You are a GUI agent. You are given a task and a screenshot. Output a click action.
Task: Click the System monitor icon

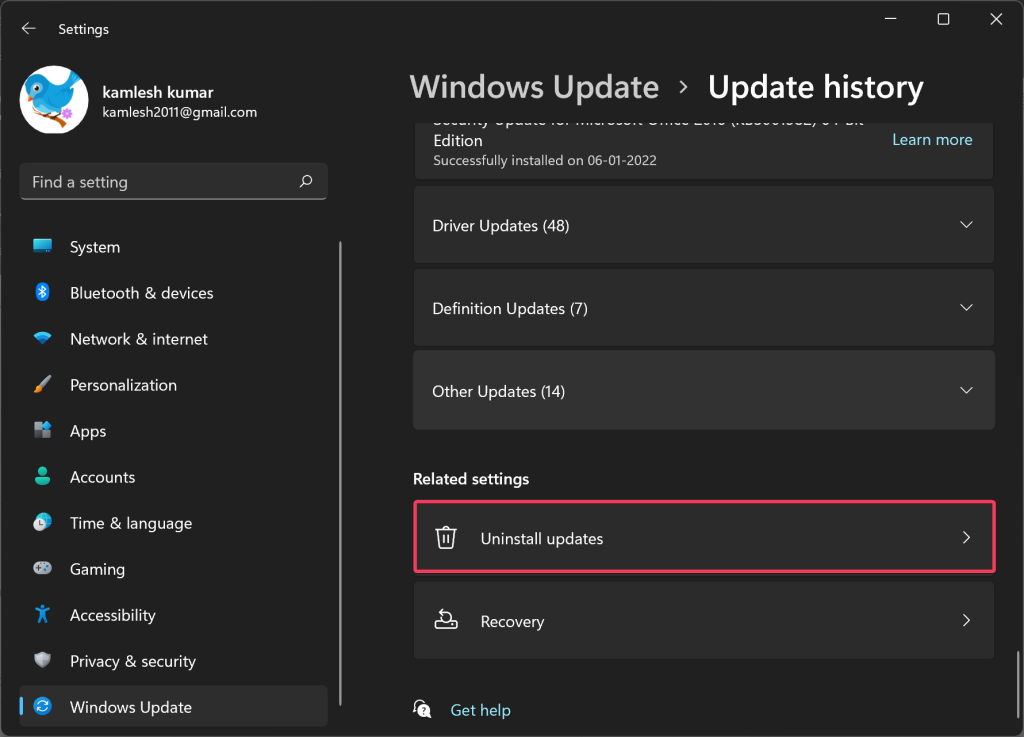pyautogui.click(x=42, y=246)
